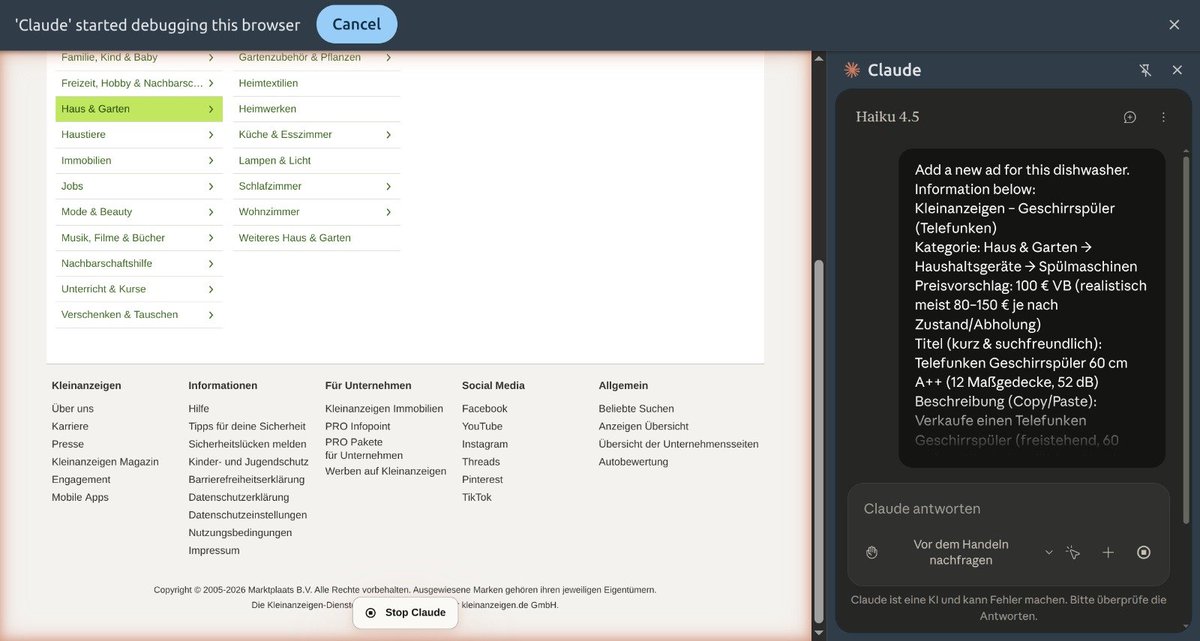
Task: Open the Impressum footer link
Action: tap(214, 551)
